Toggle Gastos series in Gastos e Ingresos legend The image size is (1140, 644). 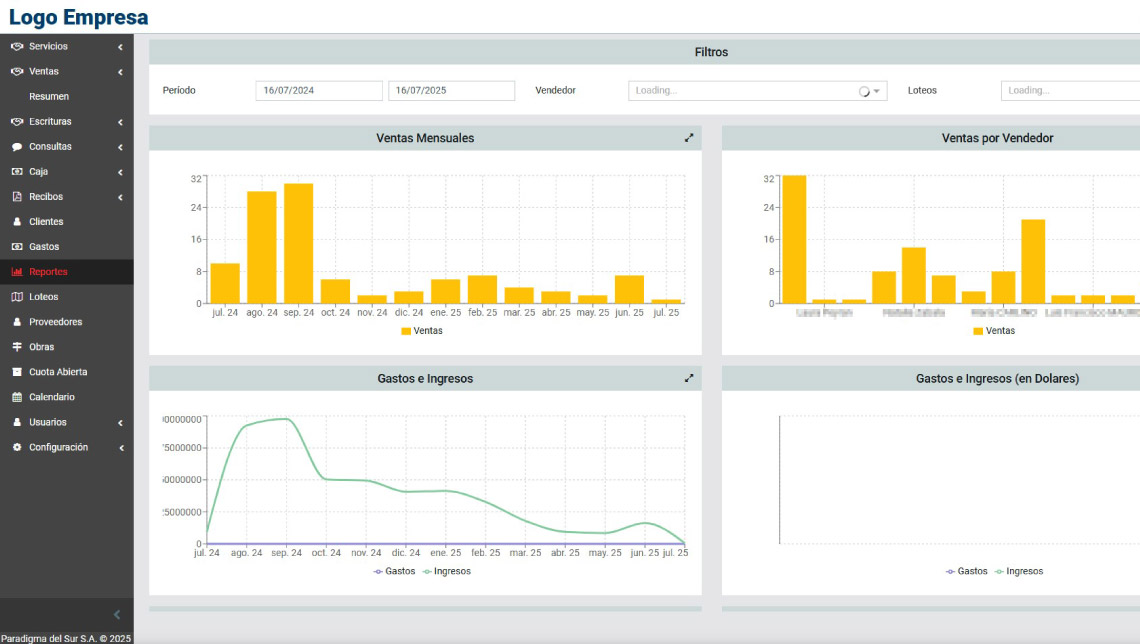click(393, 571)
